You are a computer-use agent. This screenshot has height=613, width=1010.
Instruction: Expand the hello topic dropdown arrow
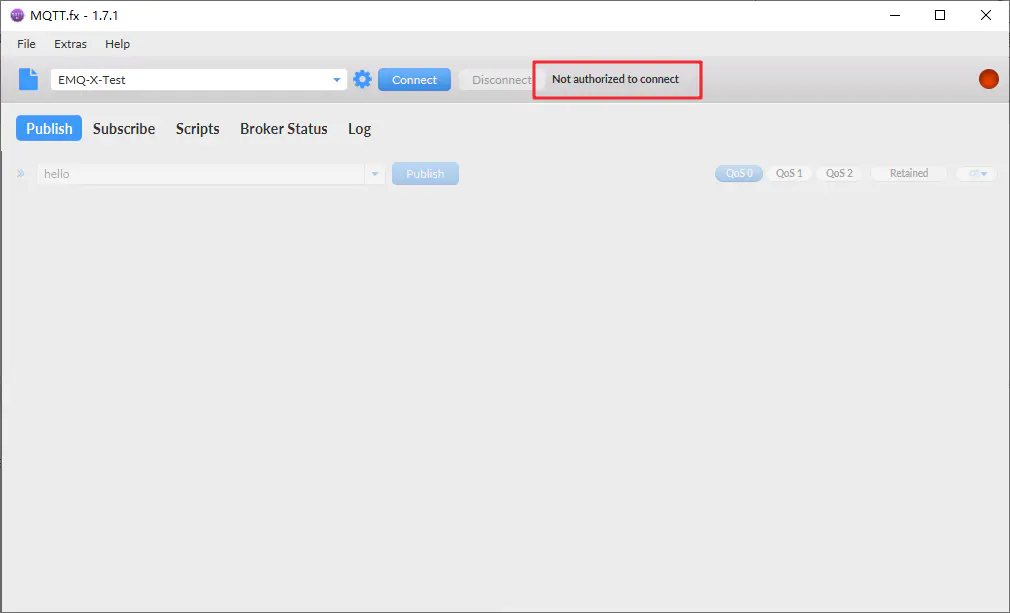point(376,174)
